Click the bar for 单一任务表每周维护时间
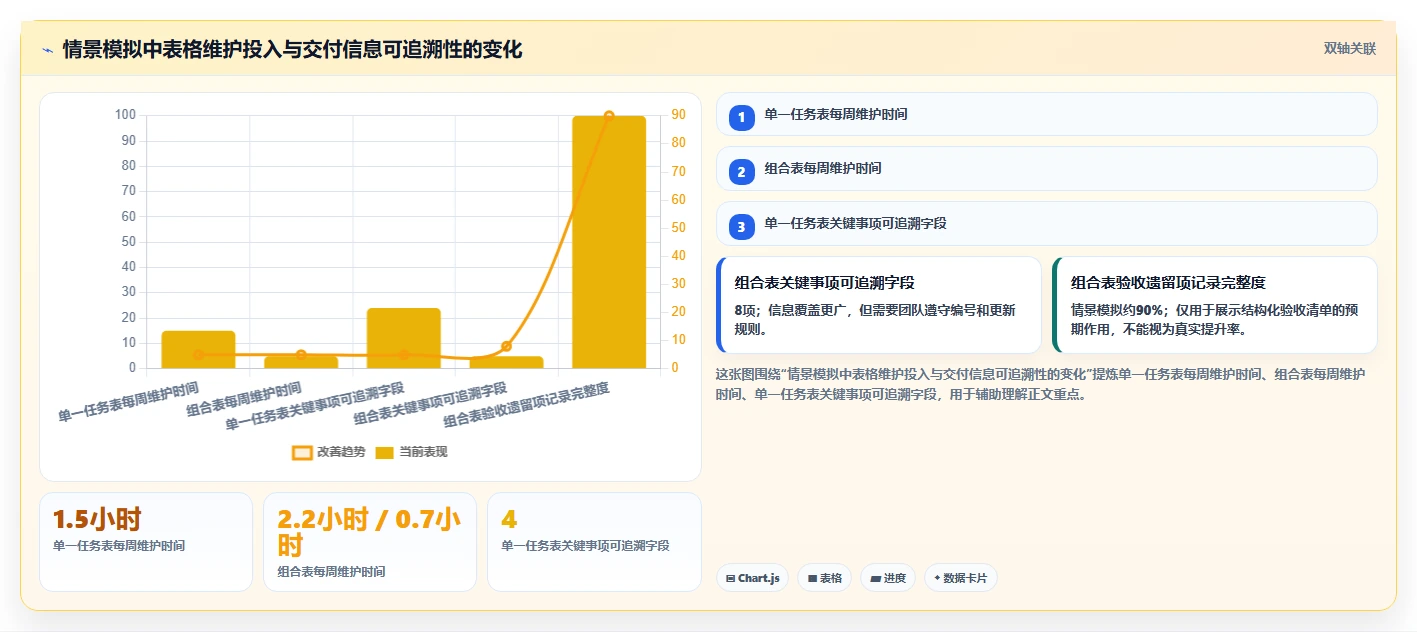Screen dimensions: 1417x632 [x=198, y=349]
